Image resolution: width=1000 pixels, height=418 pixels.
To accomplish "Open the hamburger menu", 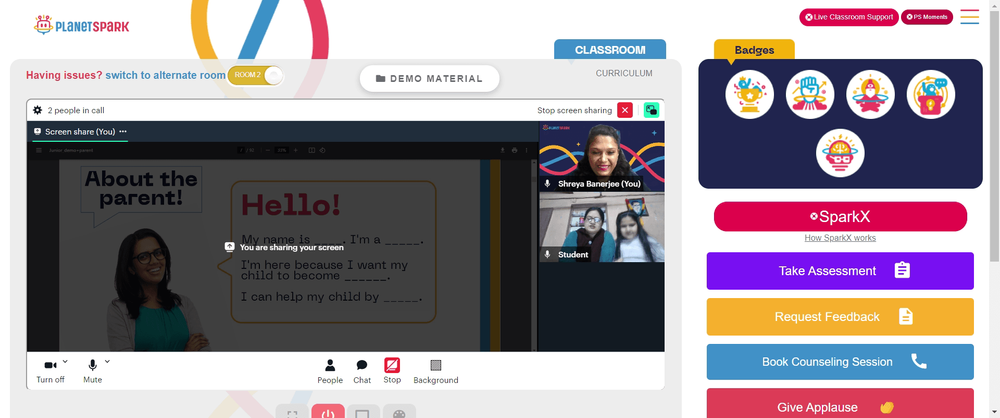I will [969, 17].
